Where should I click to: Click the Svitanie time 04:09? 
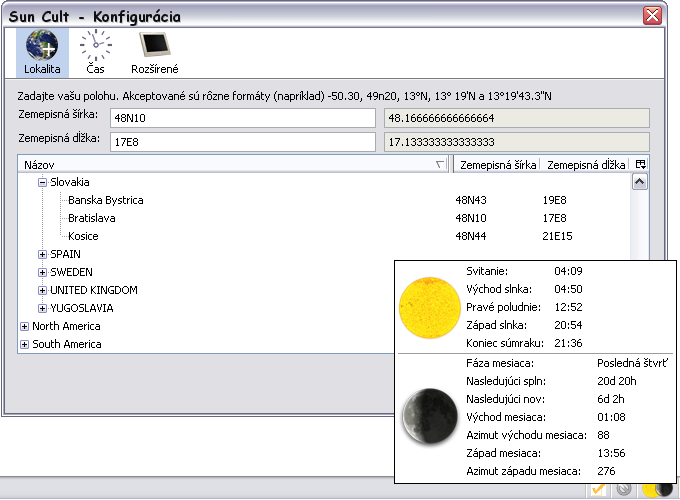pyautogui.click(x=568, y=271)
